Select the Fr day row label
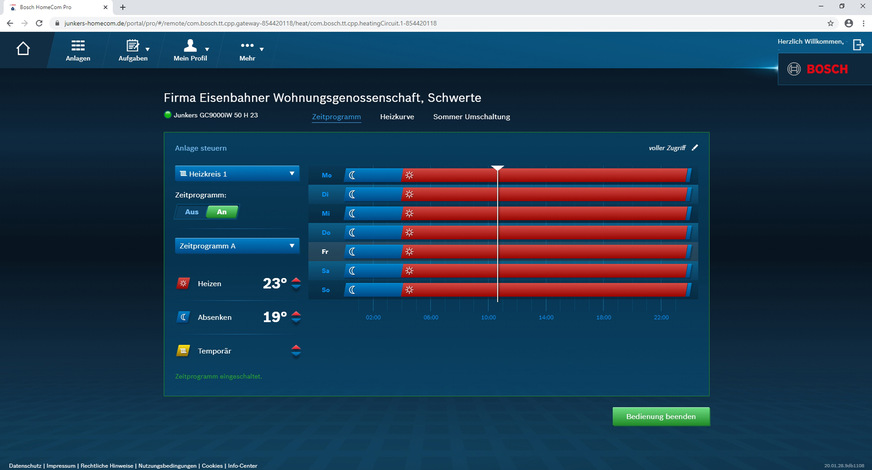The width and height of the screenshot is (872, 470). tap(326, 251)
